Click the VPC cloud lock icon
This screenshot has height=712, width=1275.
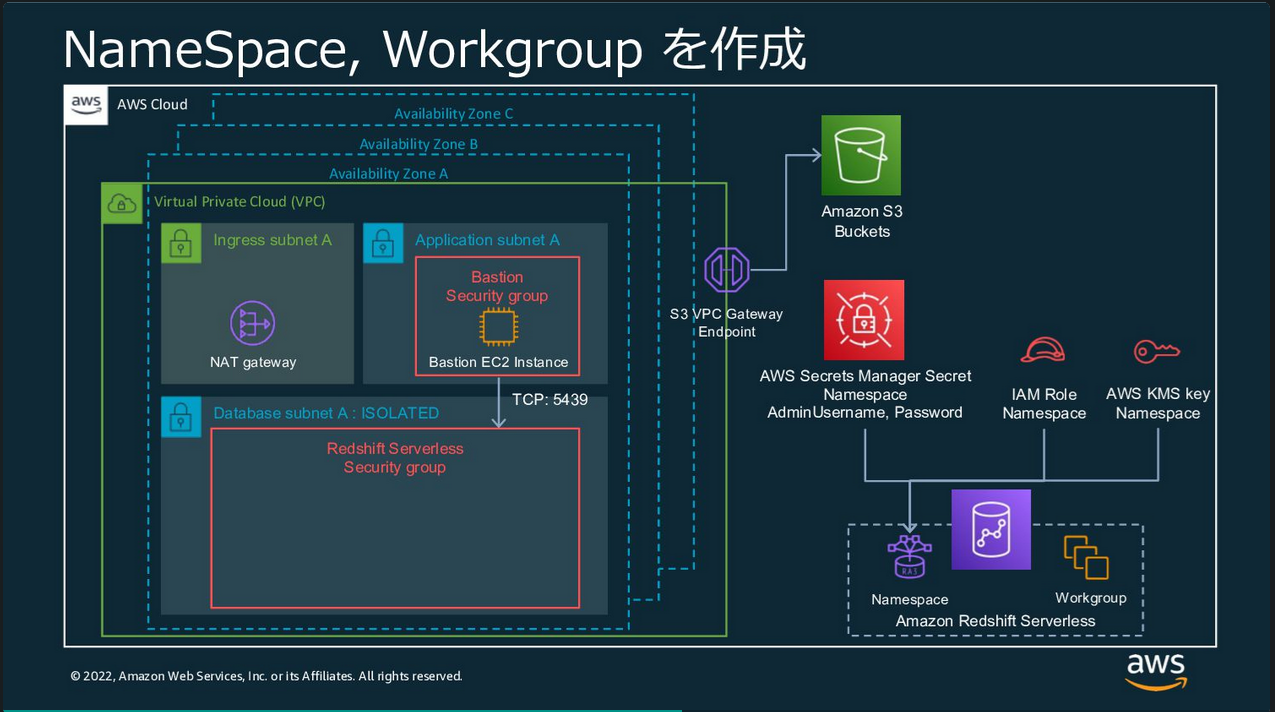point(122,204)
